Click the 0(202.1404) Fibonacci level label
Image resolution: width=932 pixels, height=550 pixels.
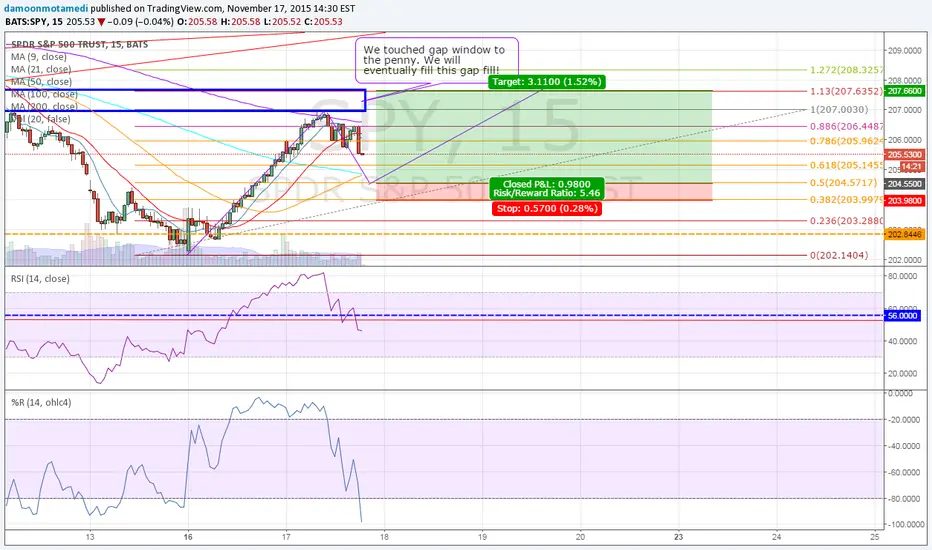(839, 255)
